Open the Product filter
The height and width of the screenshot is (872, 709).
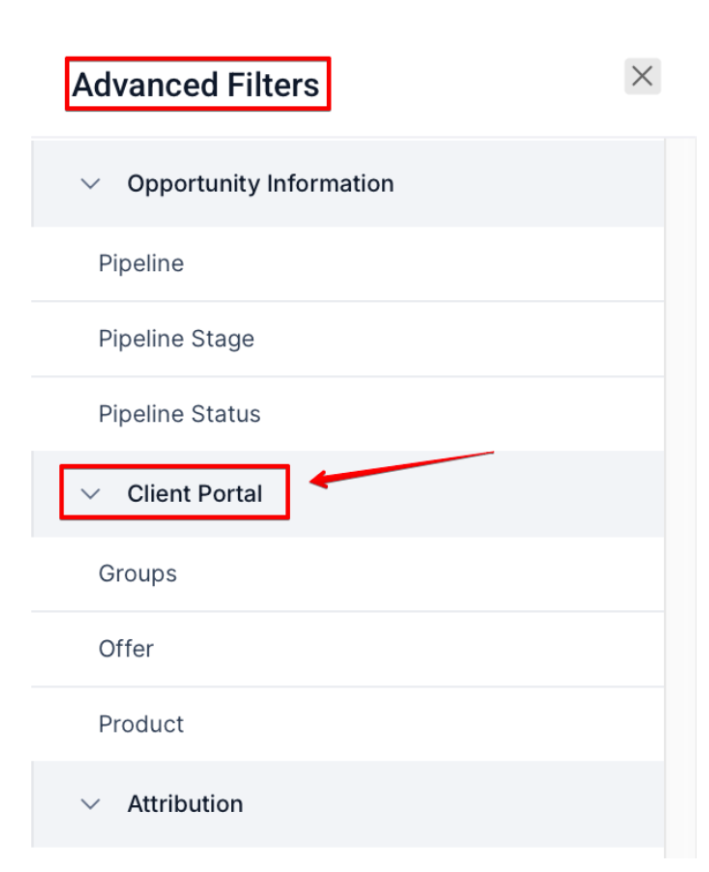click(141, 724)
